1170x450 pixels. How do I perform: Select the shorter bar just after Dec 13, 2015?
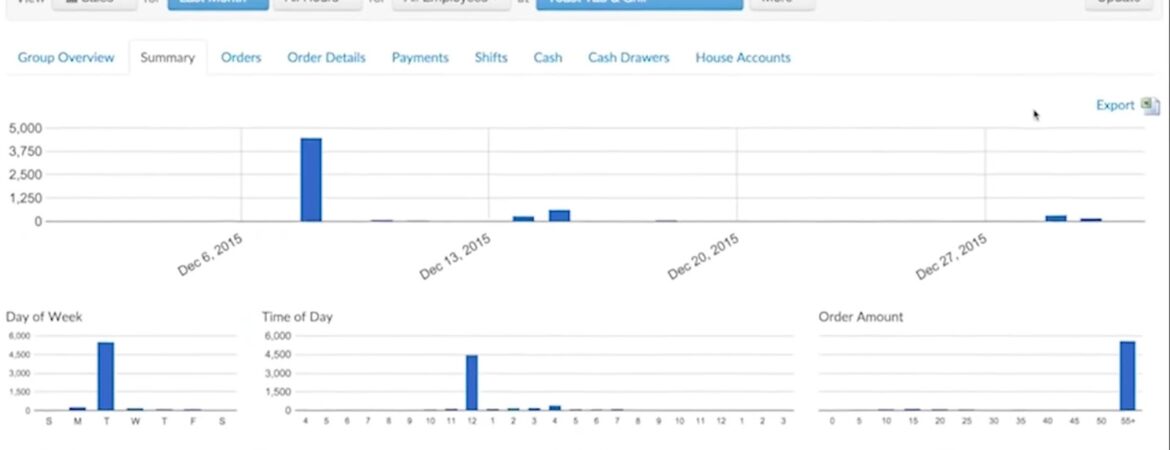point(523,219)
